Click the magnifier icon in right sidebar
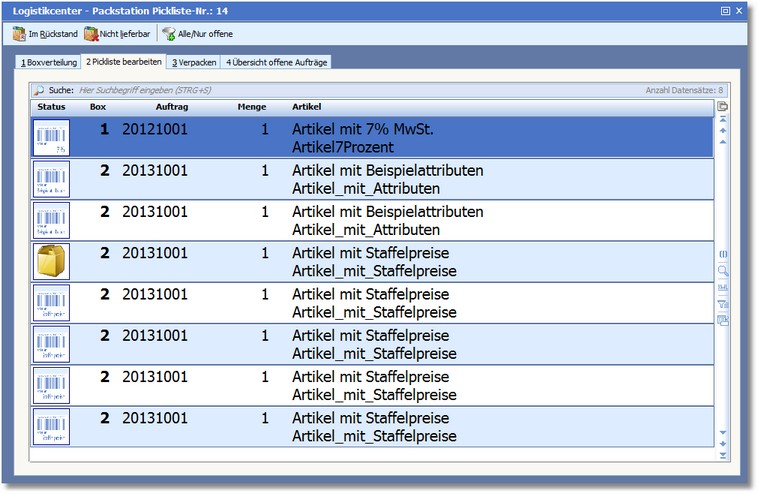The height and width of the screenshot is (494, 758). point(723,270)
